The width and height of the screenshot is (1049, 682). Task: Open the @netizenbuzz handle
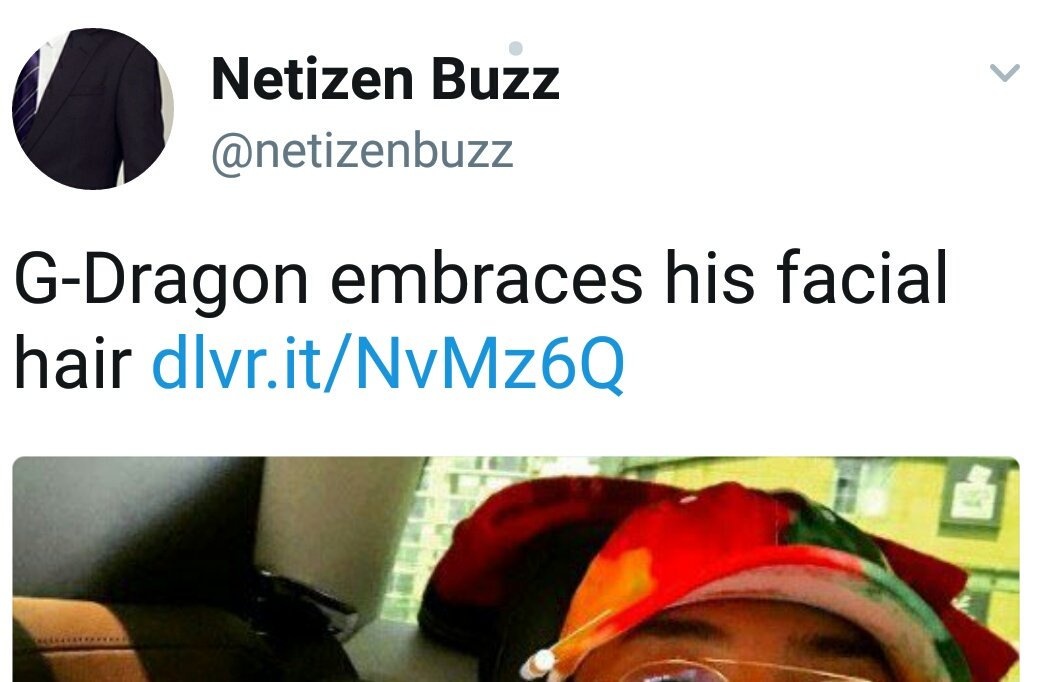coord(362,152)
